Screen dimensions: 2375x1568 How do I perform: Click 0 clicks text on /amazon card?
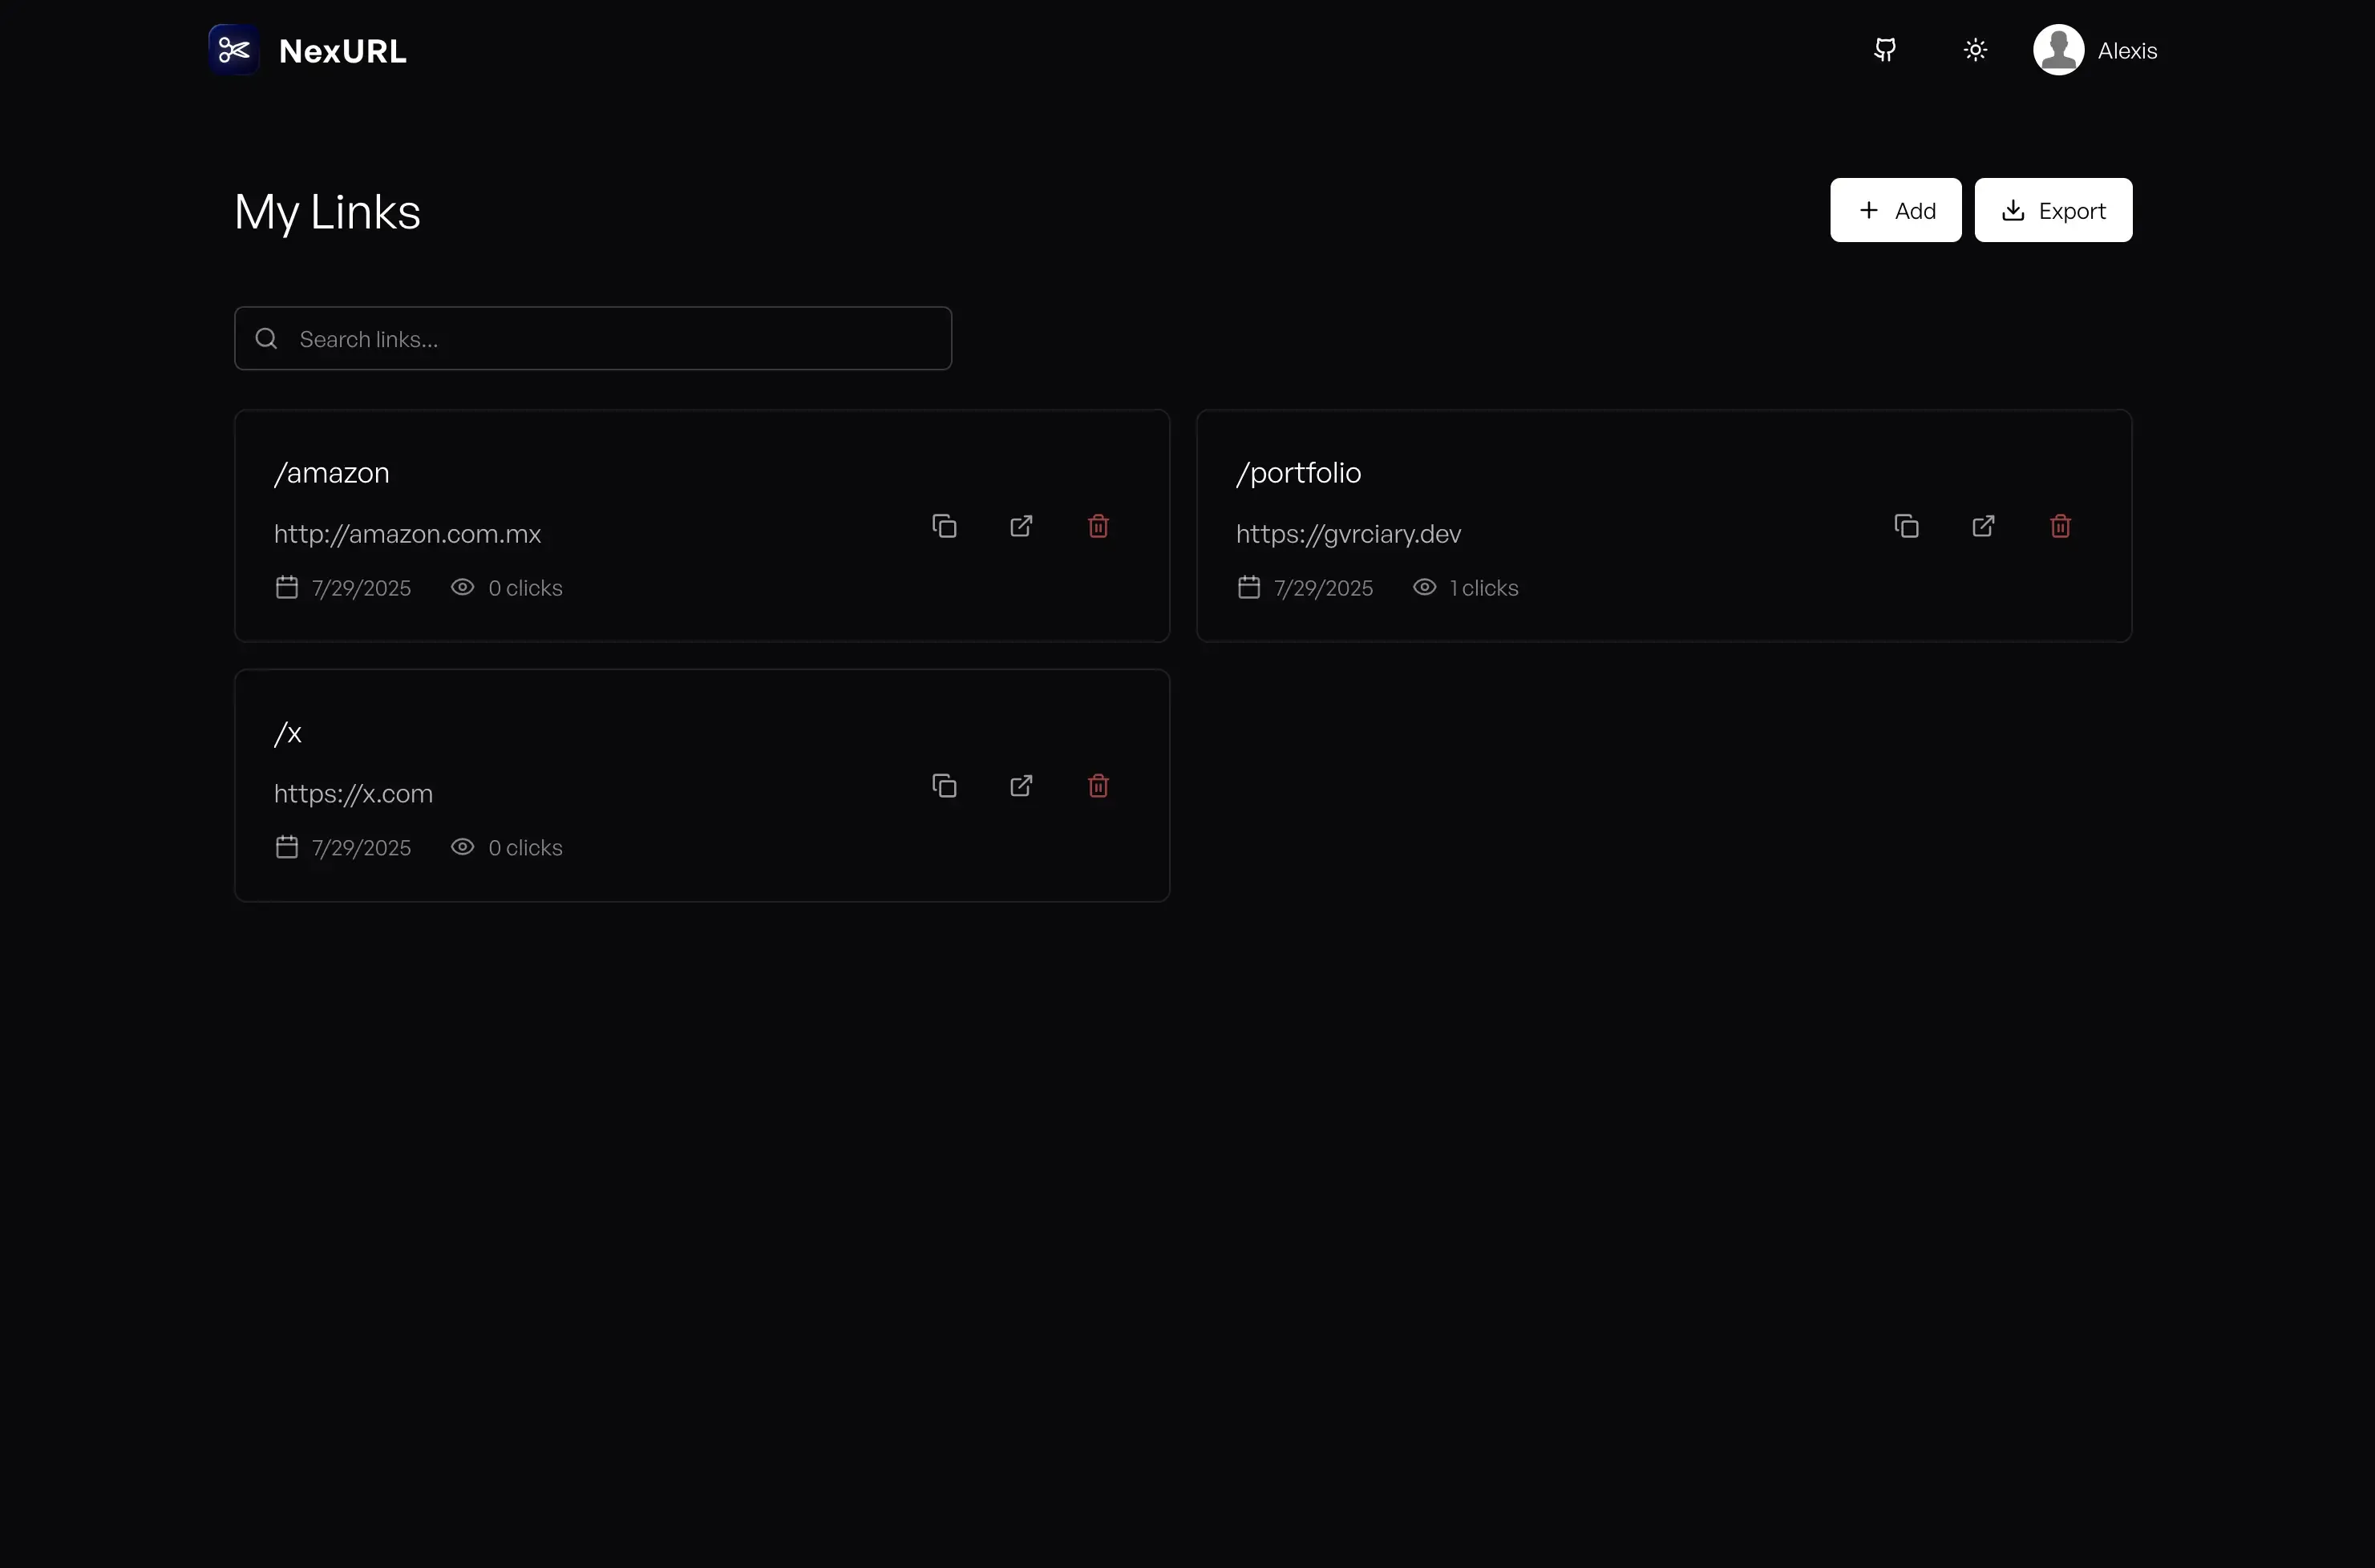coord(525,588)
